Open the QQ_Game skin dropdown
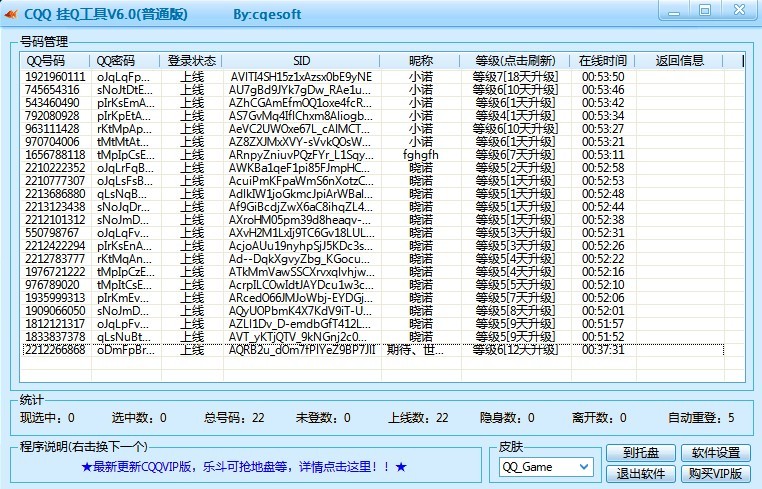 [x=546, y=467]
